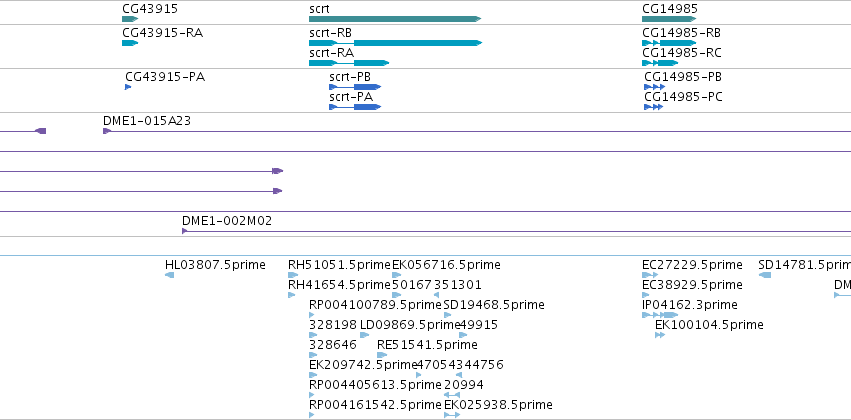Select the CG43915-RA transcript arrow
Image resolution: width=851 pixels, height=420 pixels.
[130, 43]
